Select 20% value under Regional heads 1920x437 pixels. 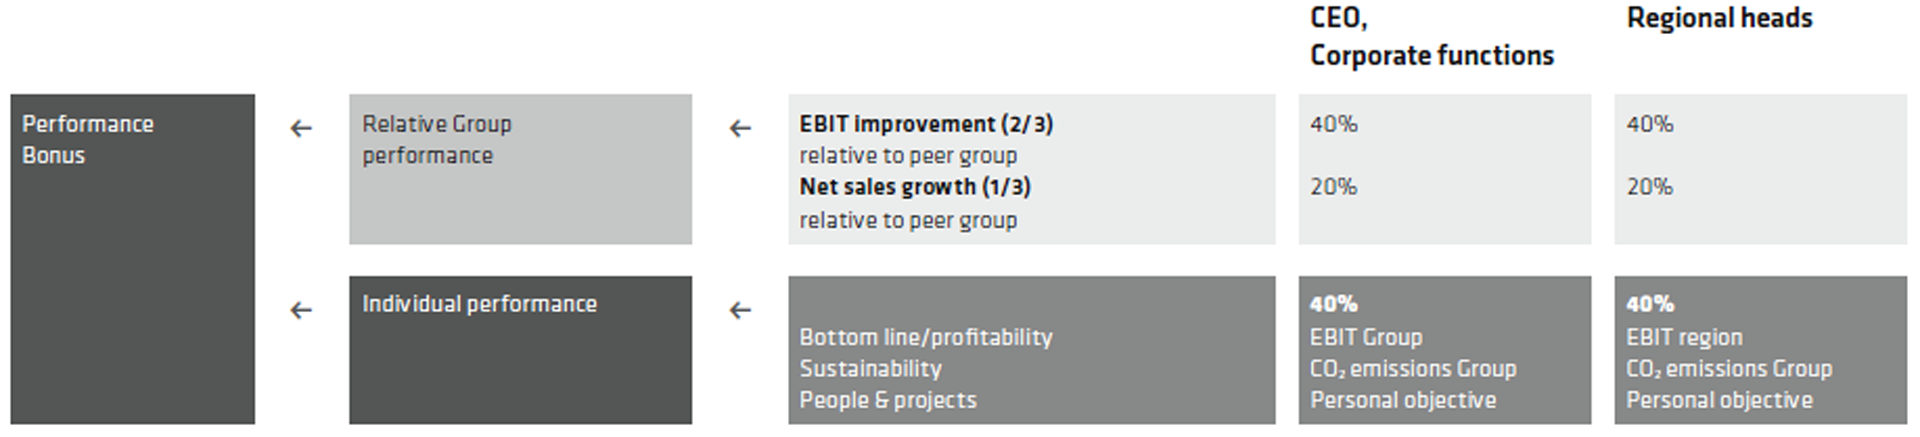coord(1650,187)
